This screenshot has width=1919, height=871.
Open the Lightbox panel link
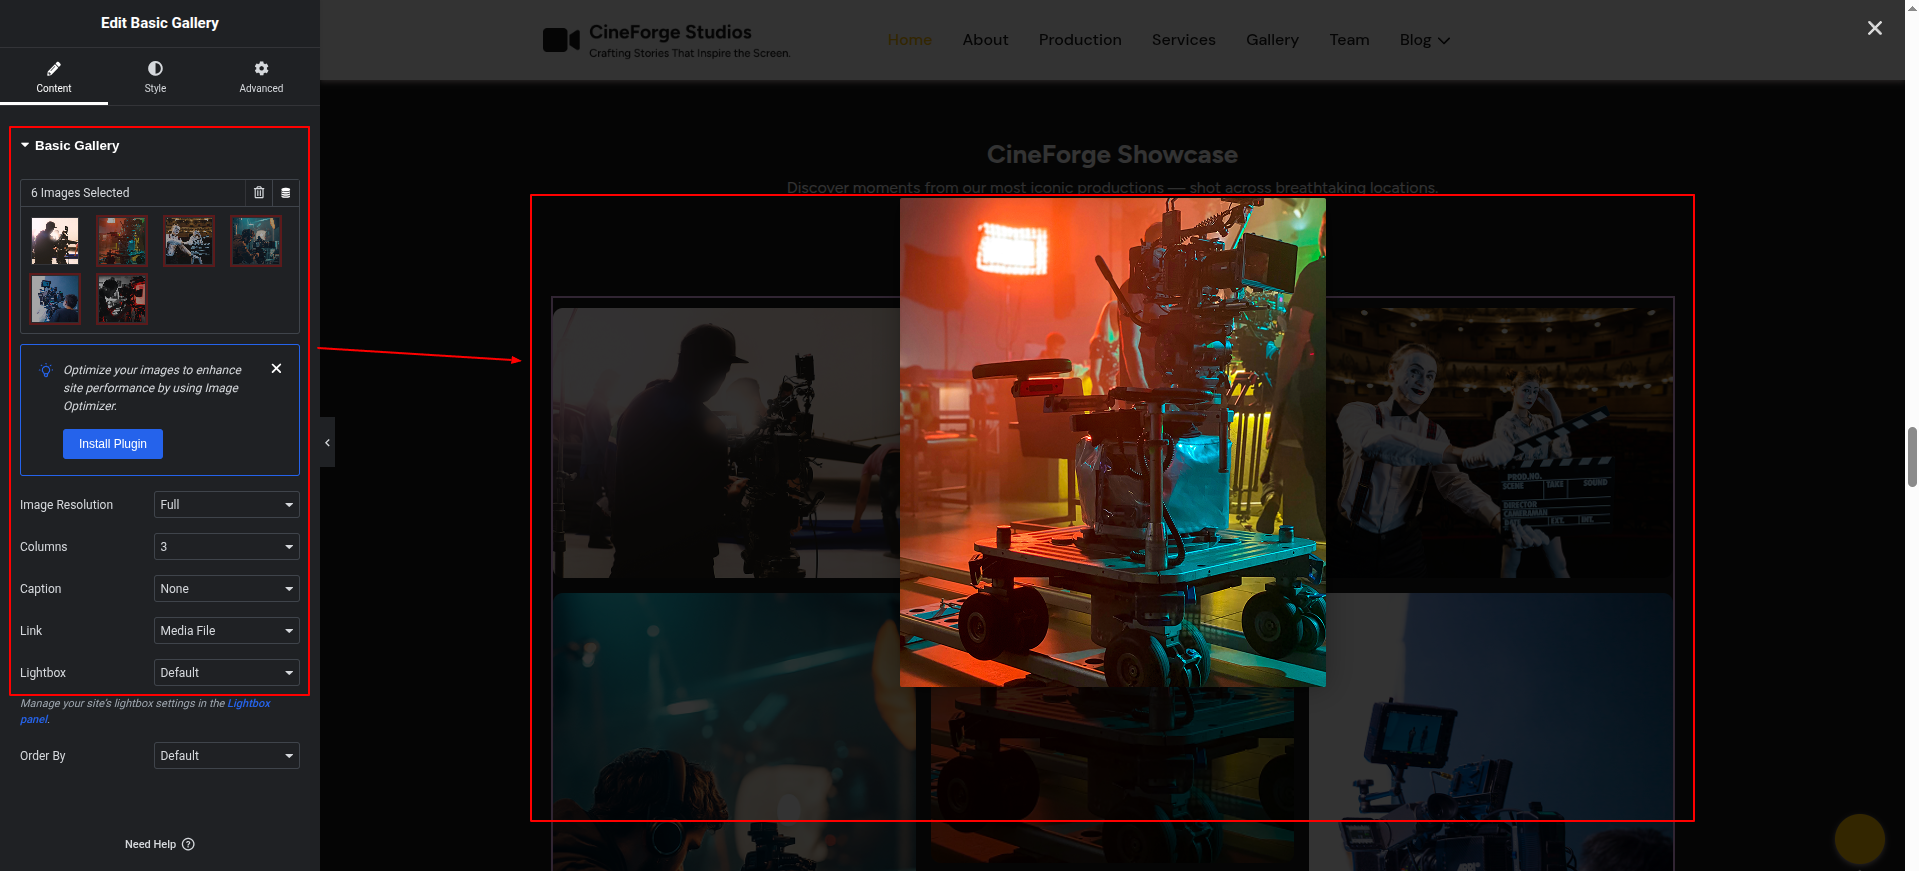point(248,704)
